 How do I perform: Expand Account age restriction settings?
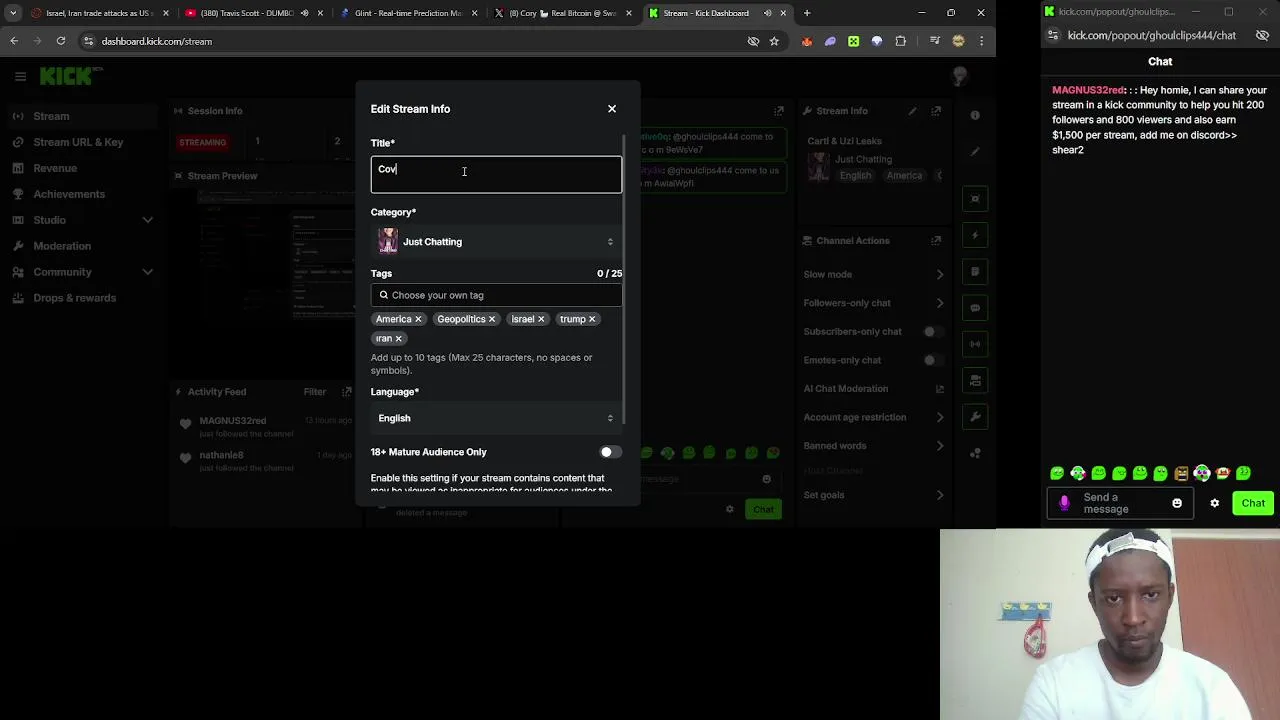[873, 417]
